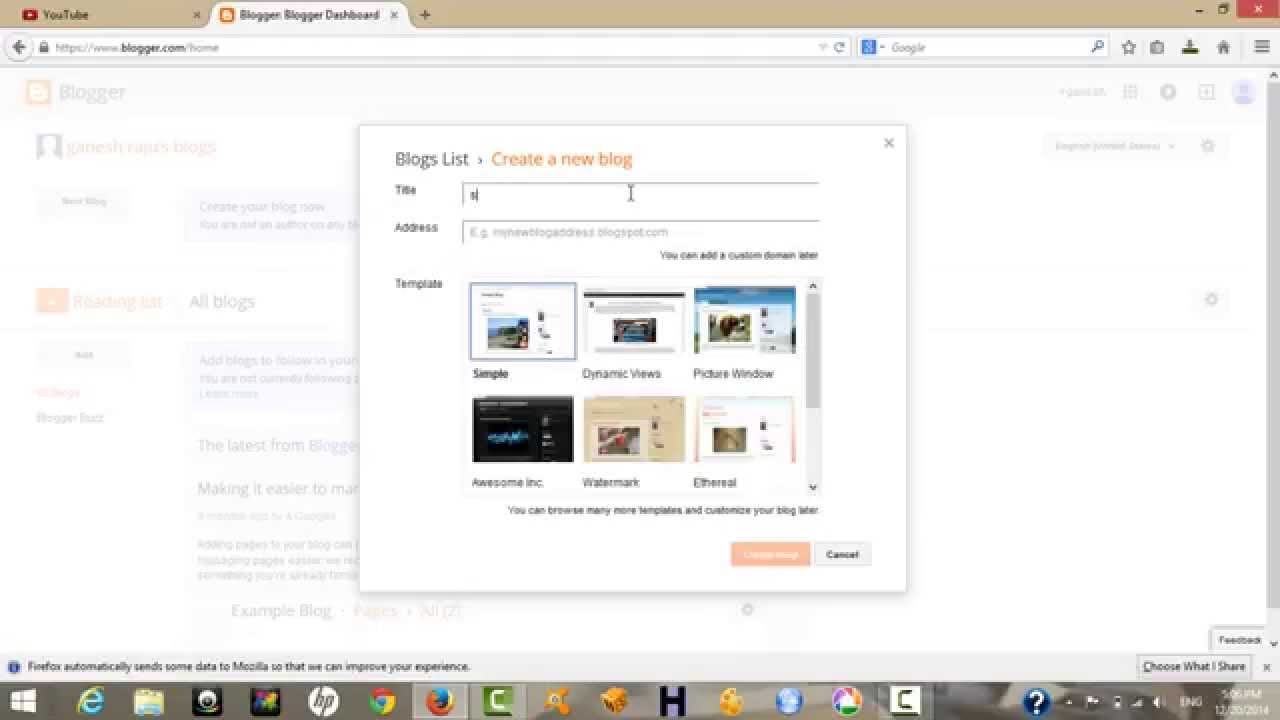The image size is (1280, 720).
Task: Choose the Watermark template thumbnail
Action: click(x=634, y=430)
